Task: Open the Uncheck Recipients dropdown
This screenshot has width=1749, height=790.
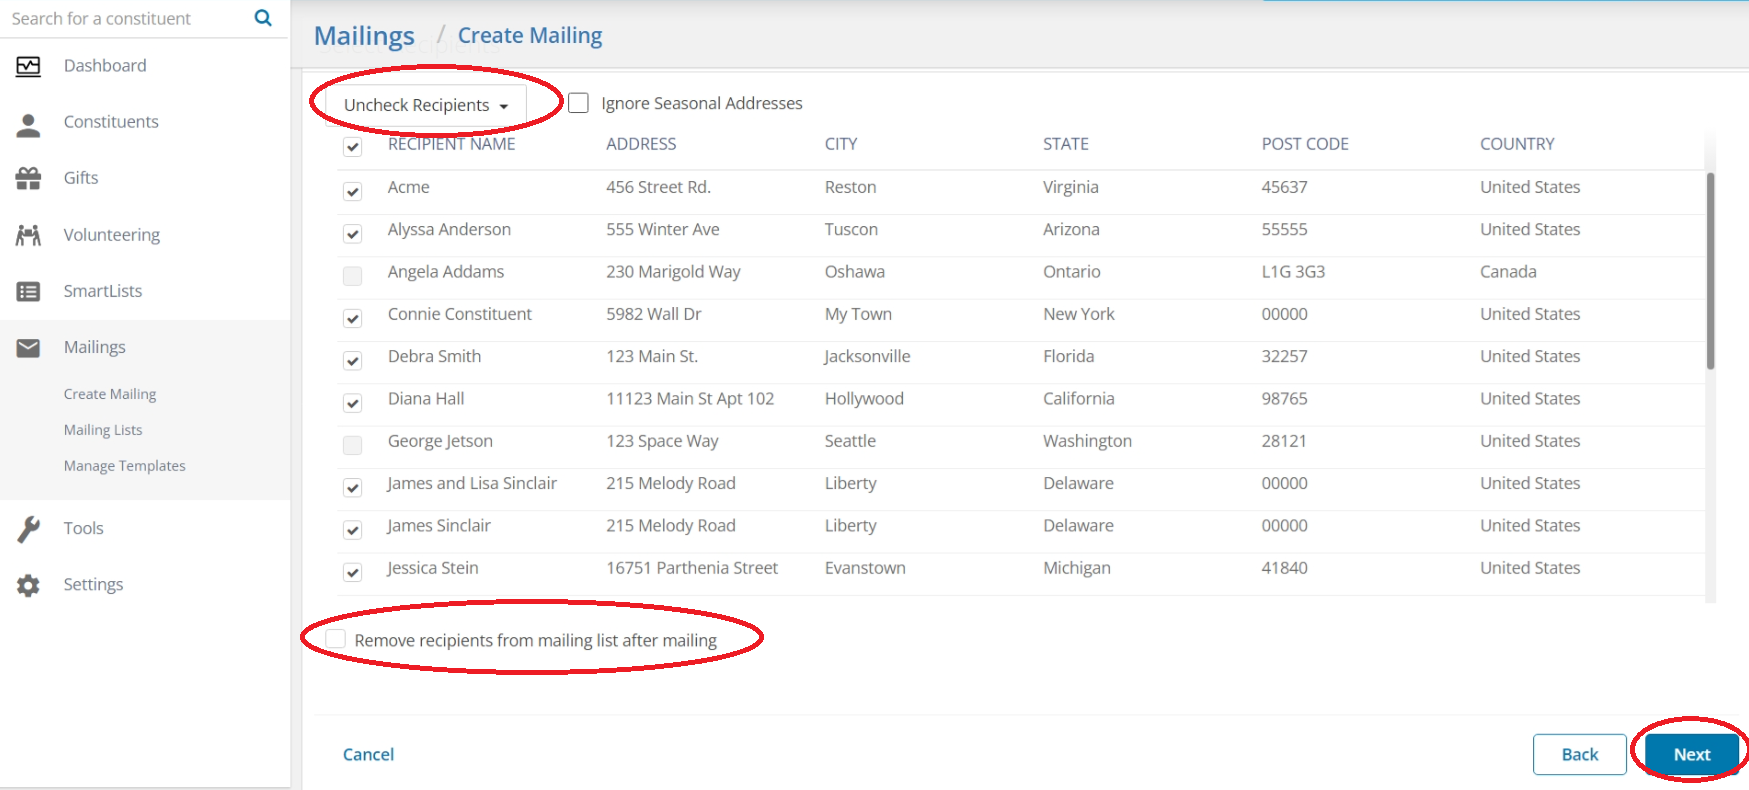Action: point(426,105)
